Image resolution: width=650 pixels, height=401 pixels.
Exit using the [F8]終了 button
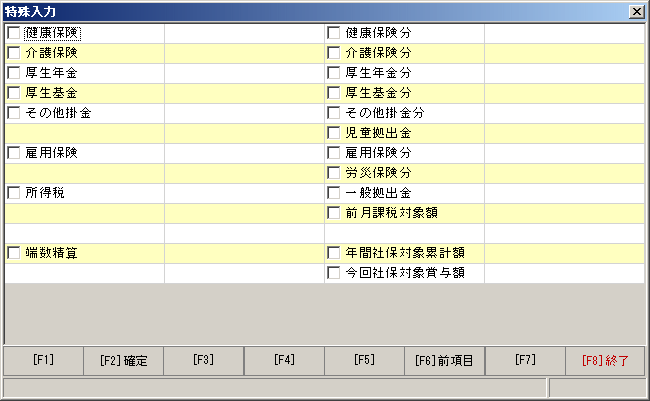(605, 361)
